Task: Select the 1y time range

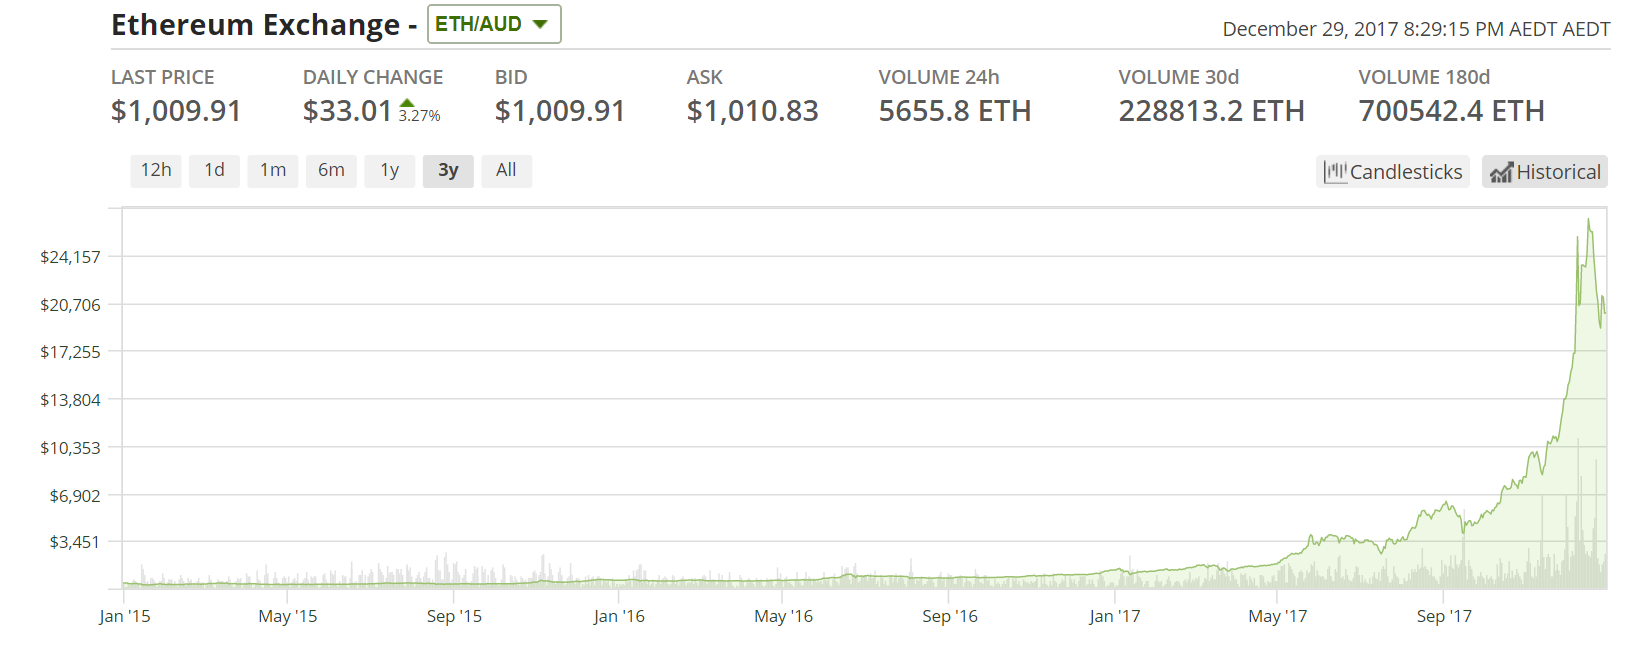Action: coord(390,170)
